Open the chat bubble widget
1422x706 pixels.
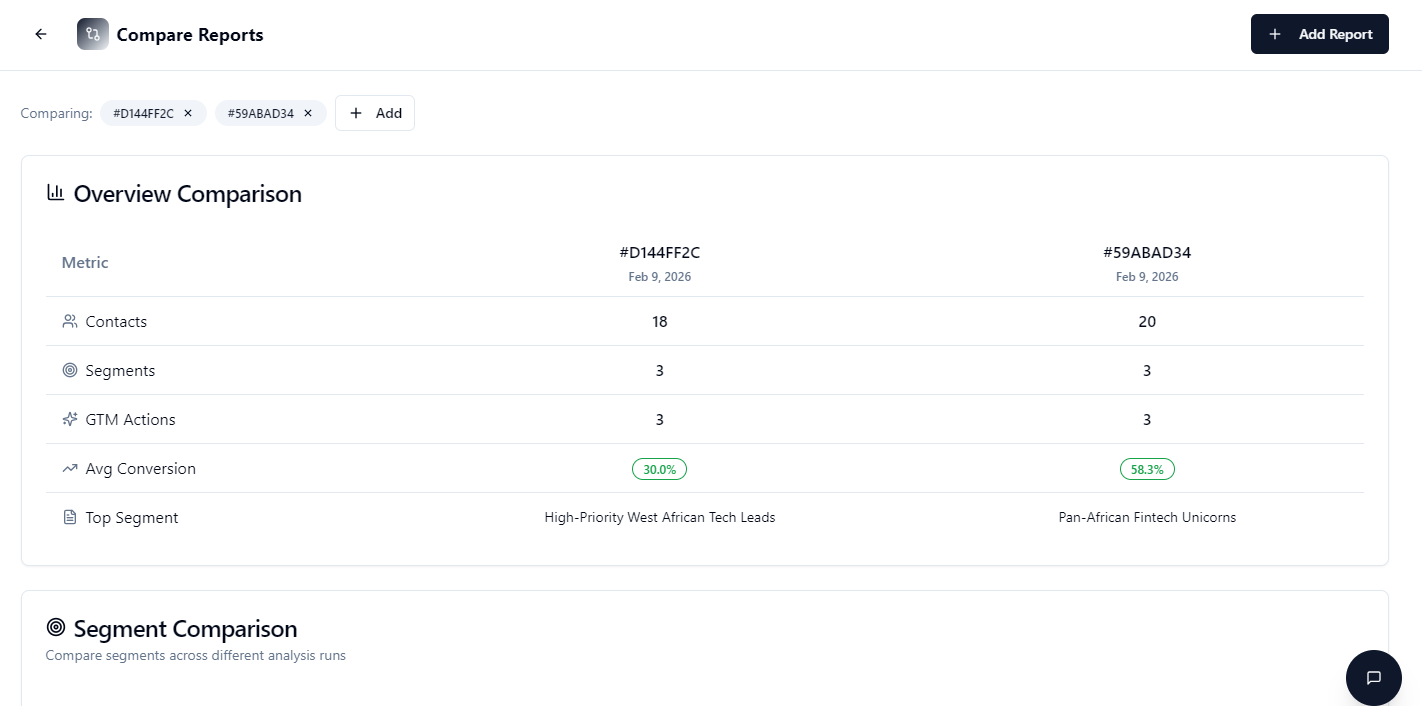1373,677
